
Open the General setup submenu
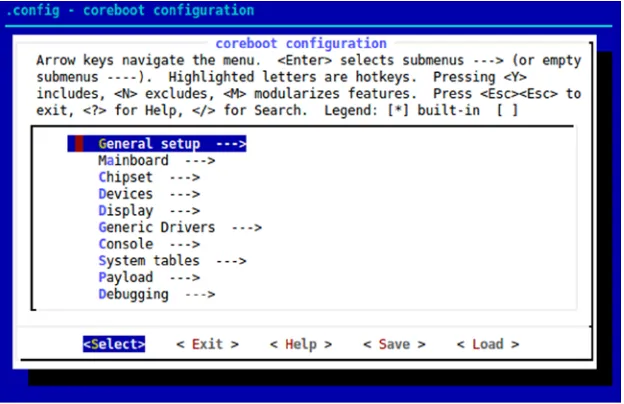point(157,144)
